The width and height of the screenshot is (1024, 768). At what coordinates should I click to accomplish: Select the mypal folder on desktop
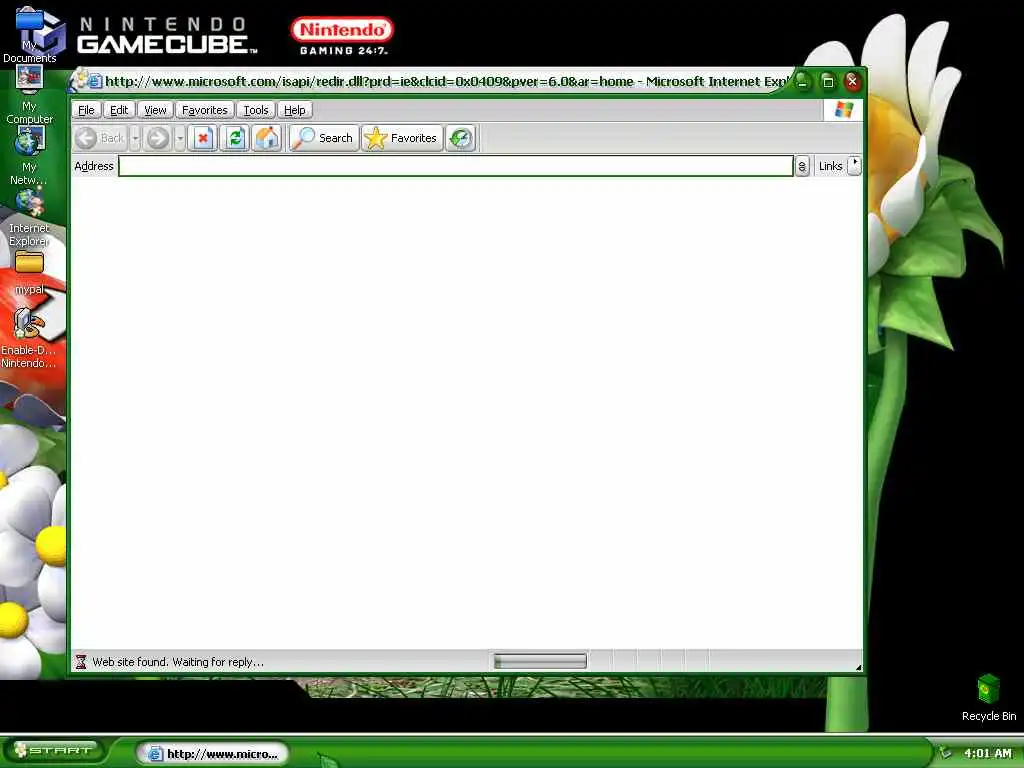click(29, 273)
